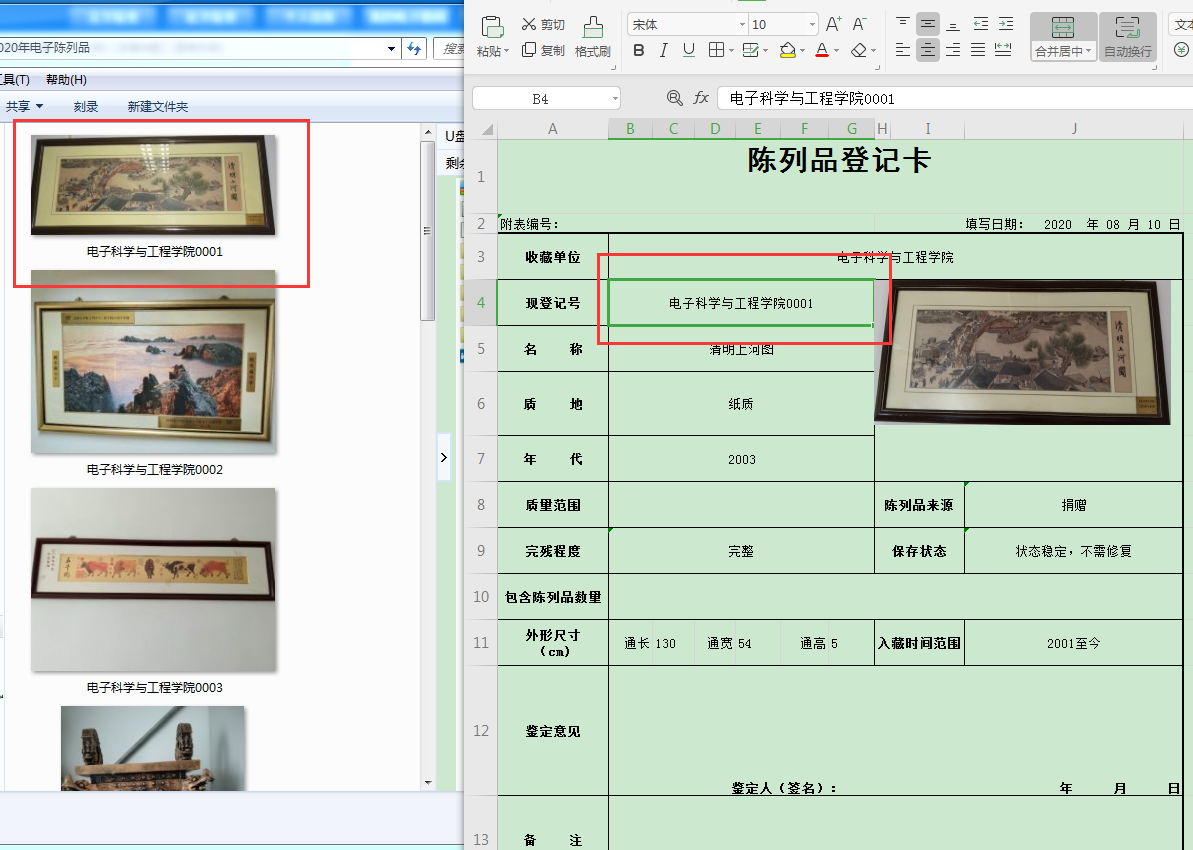Toggle italic formatting
Screen dimensions: 1193x850
pos(664,50)
